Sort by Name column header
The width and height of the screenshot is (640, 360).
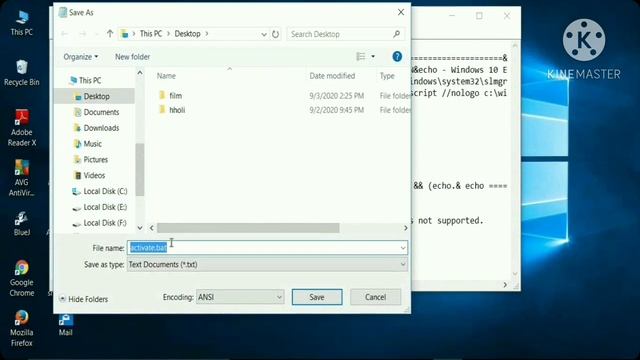point(166,76)
